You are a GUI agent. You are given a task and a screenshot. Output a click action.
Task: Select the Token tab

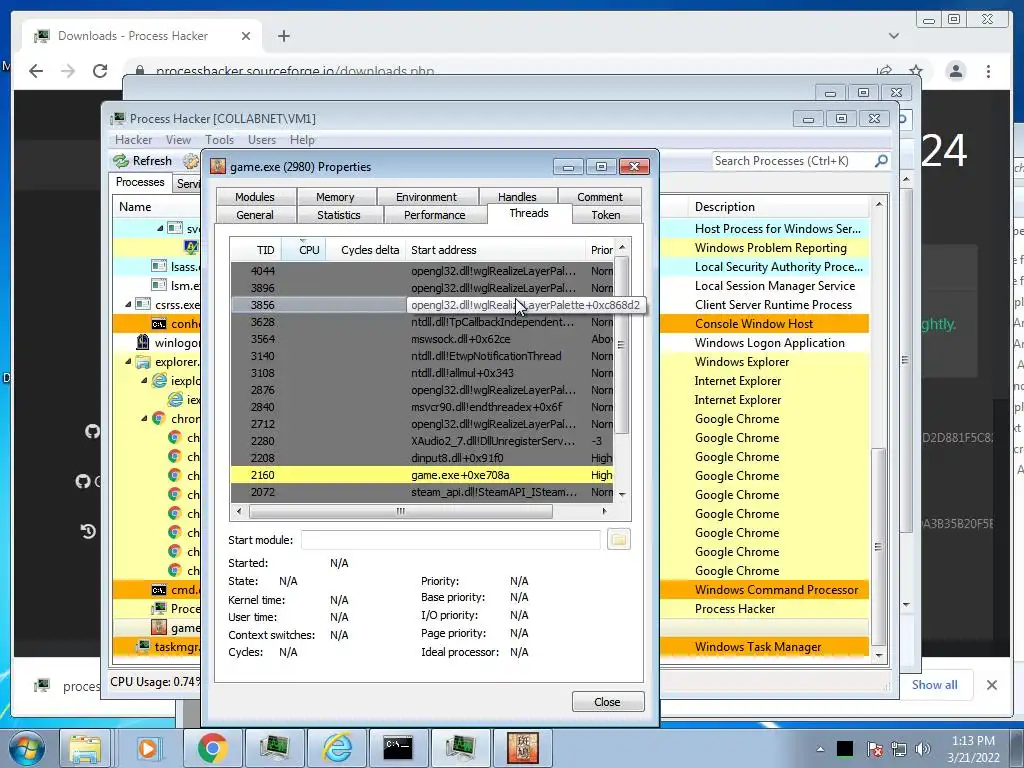(x=606, y=215)
